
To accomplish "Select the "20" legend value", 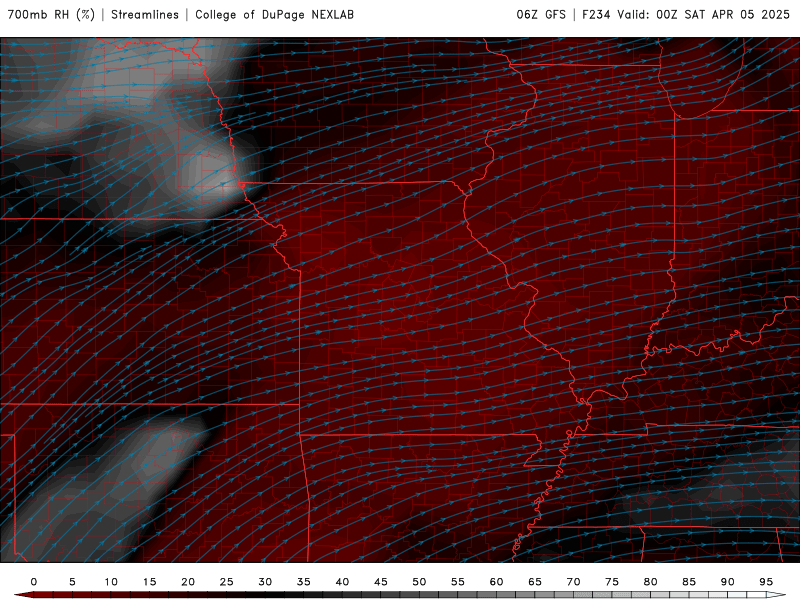I will tap(188, 582).
